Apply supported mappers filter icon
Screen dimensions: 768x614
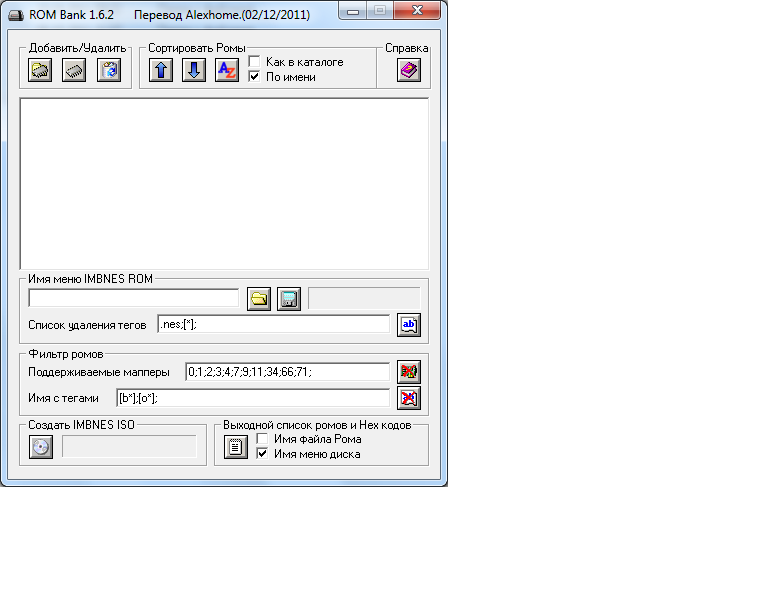click(x=409, y=372)
